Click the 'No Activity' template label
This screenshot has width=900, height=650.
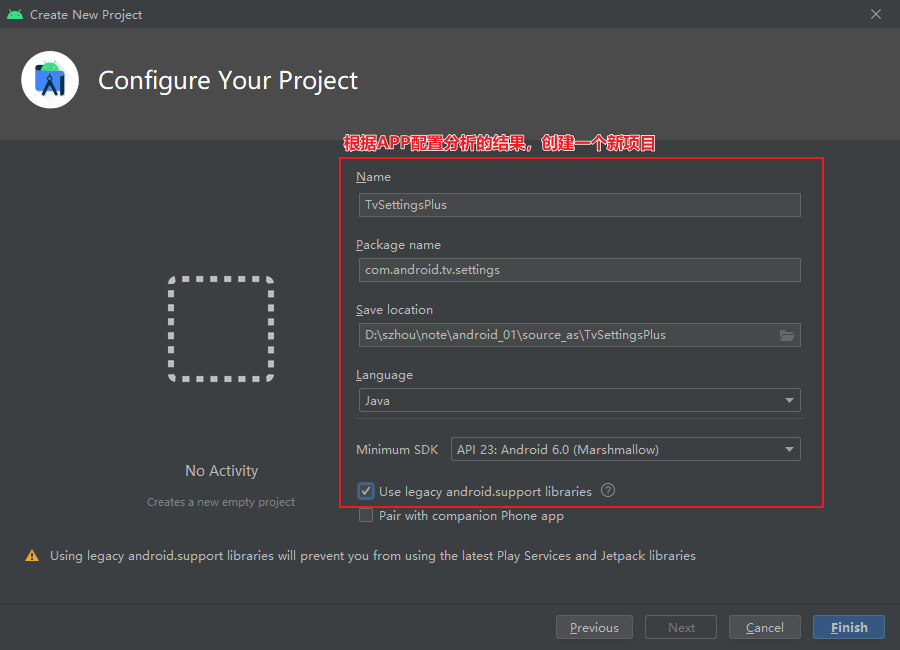pos(222,471)
